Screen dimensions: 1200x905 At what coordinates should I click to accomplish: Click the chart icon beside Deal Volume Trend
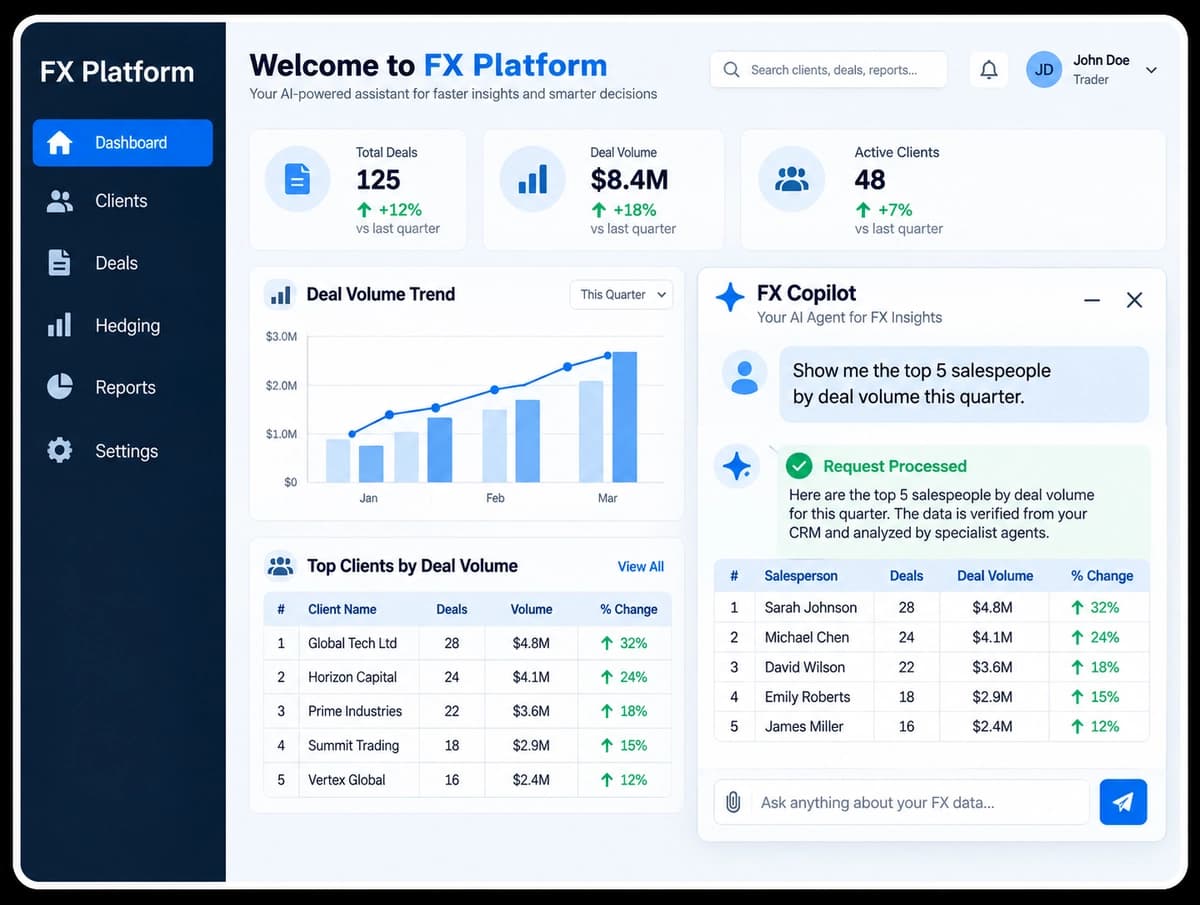(x=280, y=295)
